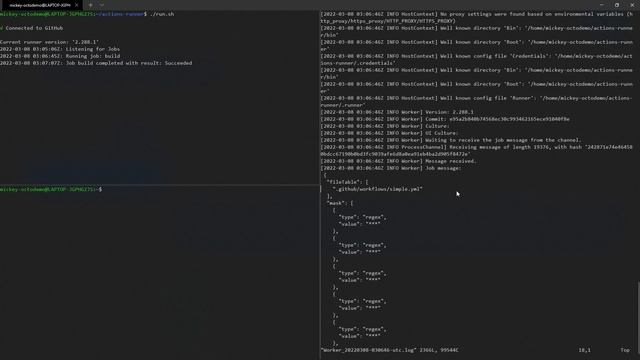Click the "mask": [ JSON key
Viewport: 640px width, 360px height.
click(x=340, y=203)
